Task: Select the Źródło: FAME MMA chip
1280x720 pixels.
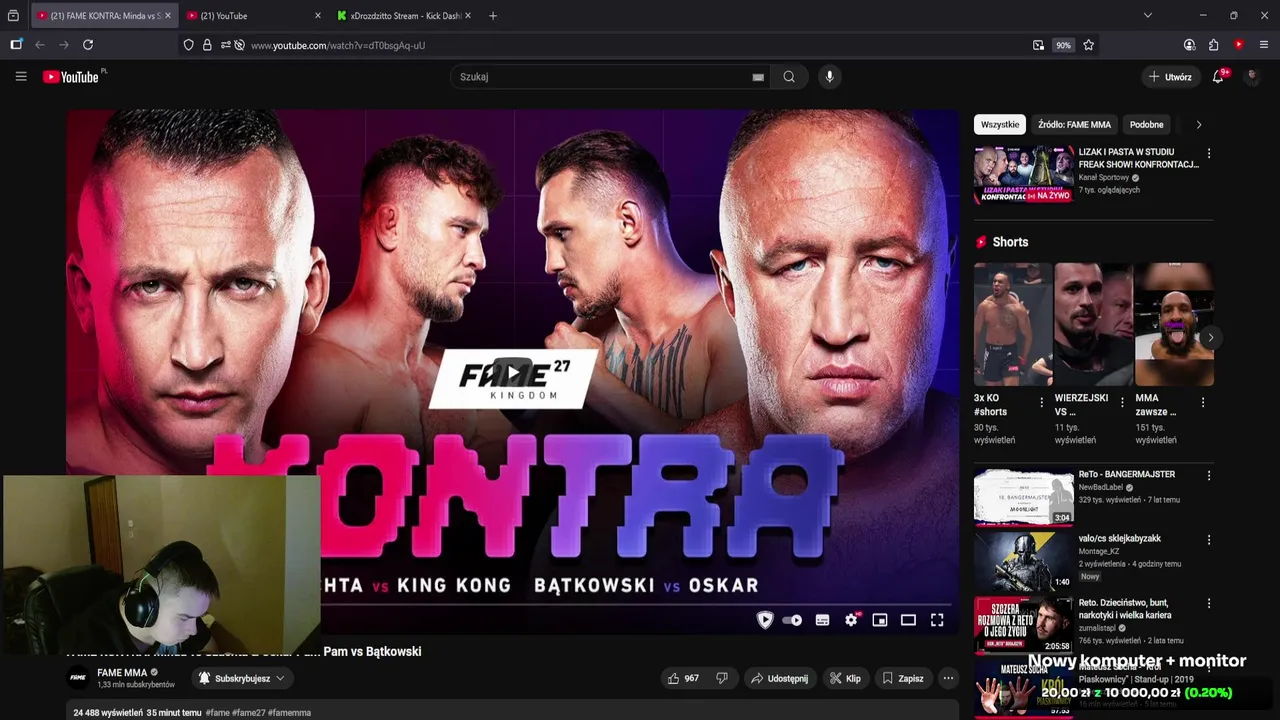Action: click(x=1074, y=125)
